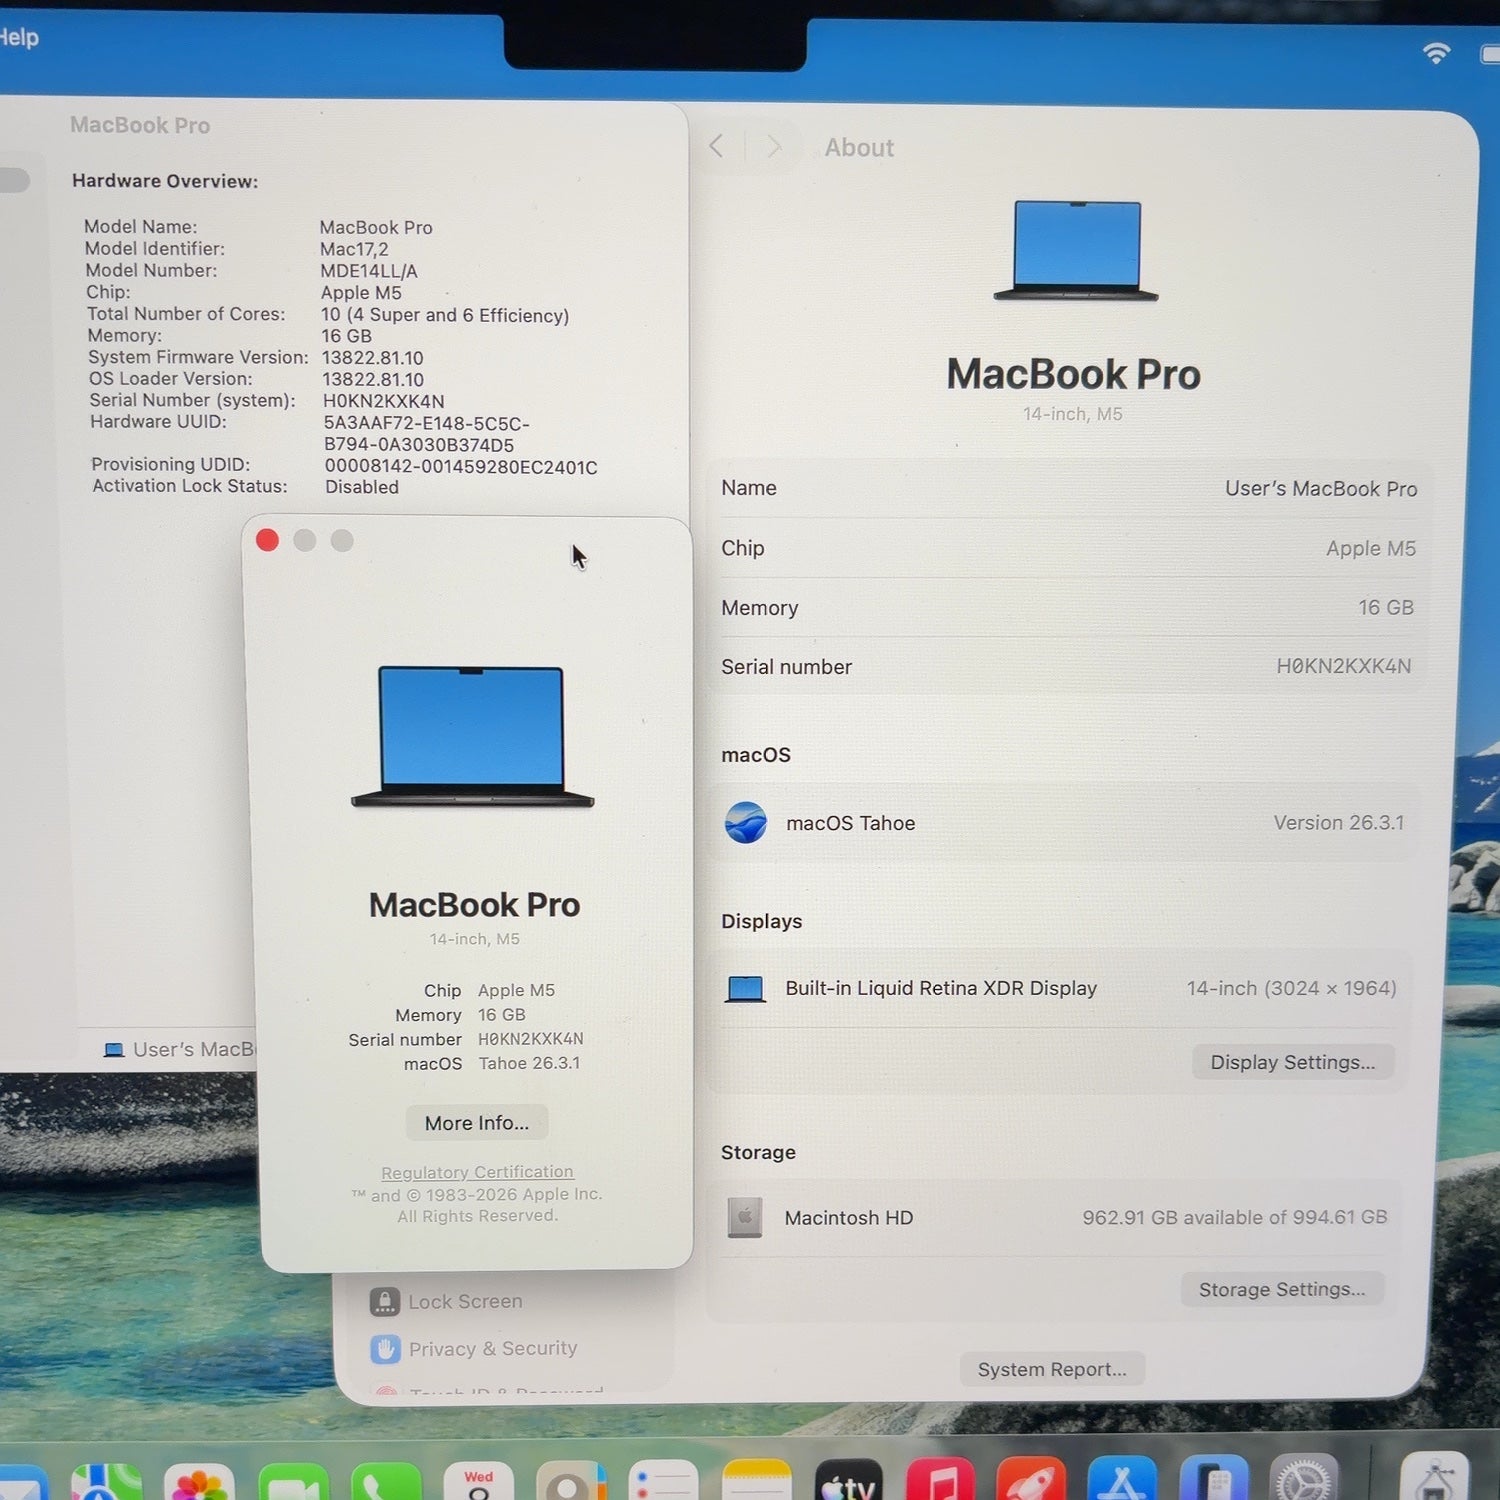Click 962.91 GB available storage text

point(1235,1217)
